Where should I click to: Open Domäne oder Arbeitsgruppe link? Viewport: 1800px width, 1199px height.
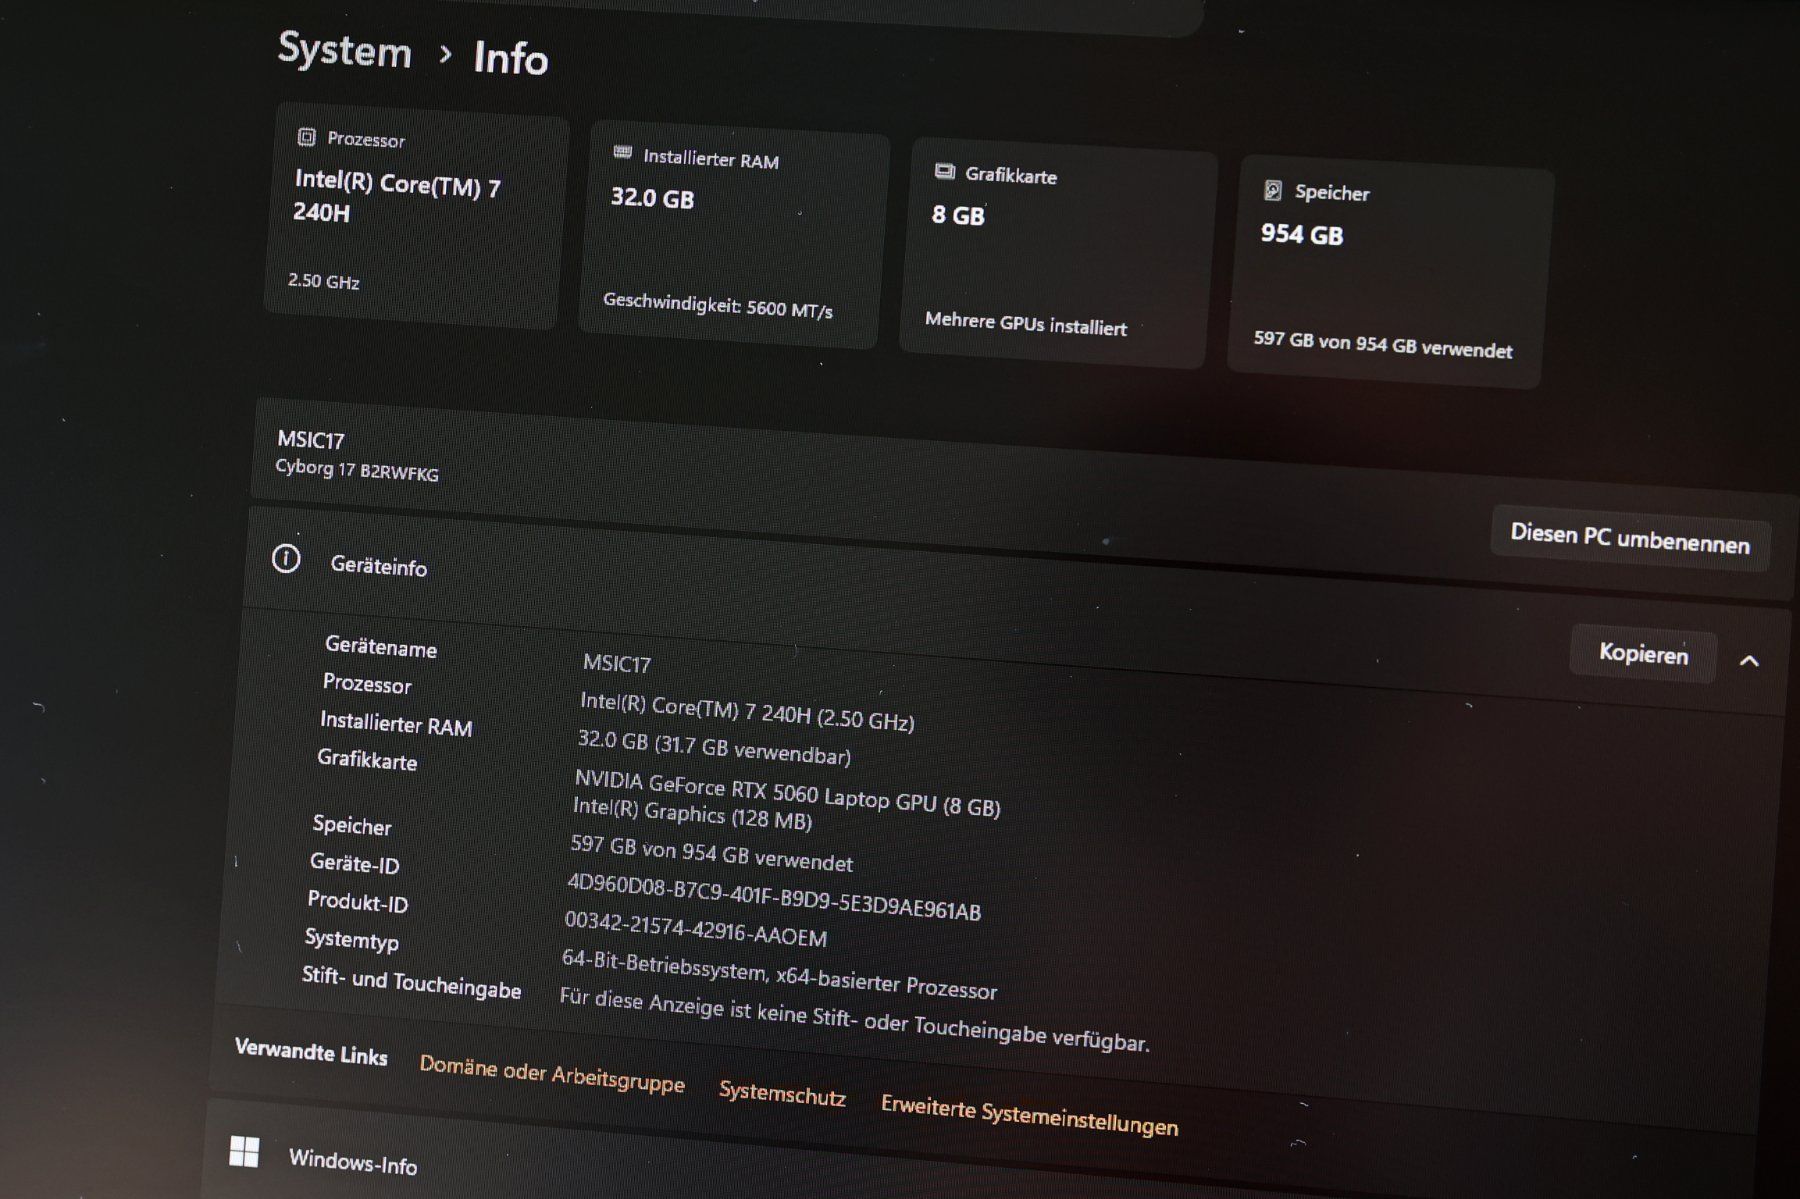coord(552,1075)
